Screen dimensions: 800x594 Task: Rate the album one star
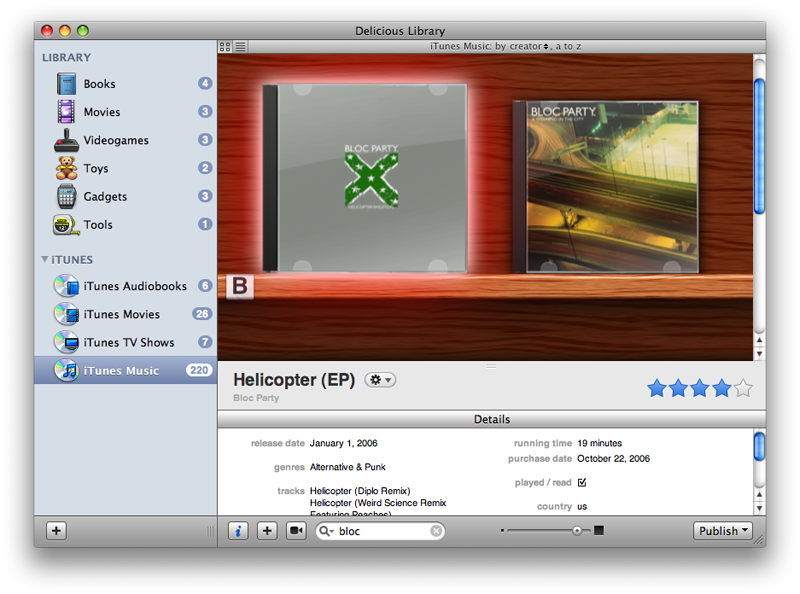point(657,388)
